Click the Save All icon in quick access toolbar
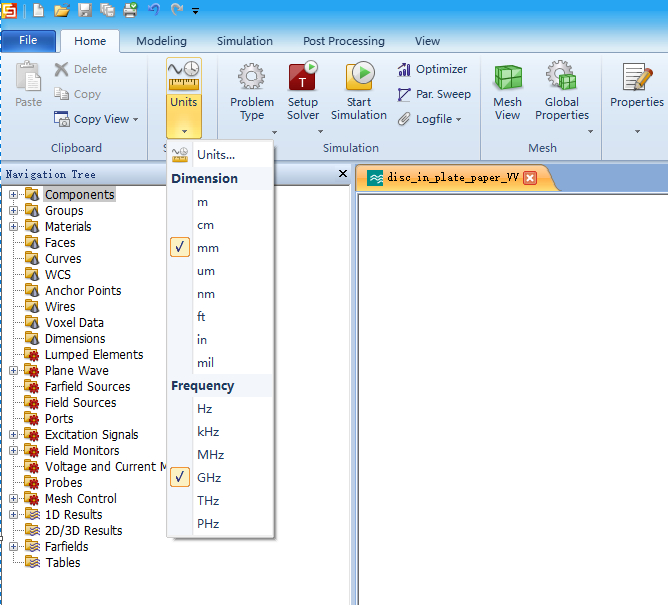Screen dimensions: 668x605 (107, 10)
